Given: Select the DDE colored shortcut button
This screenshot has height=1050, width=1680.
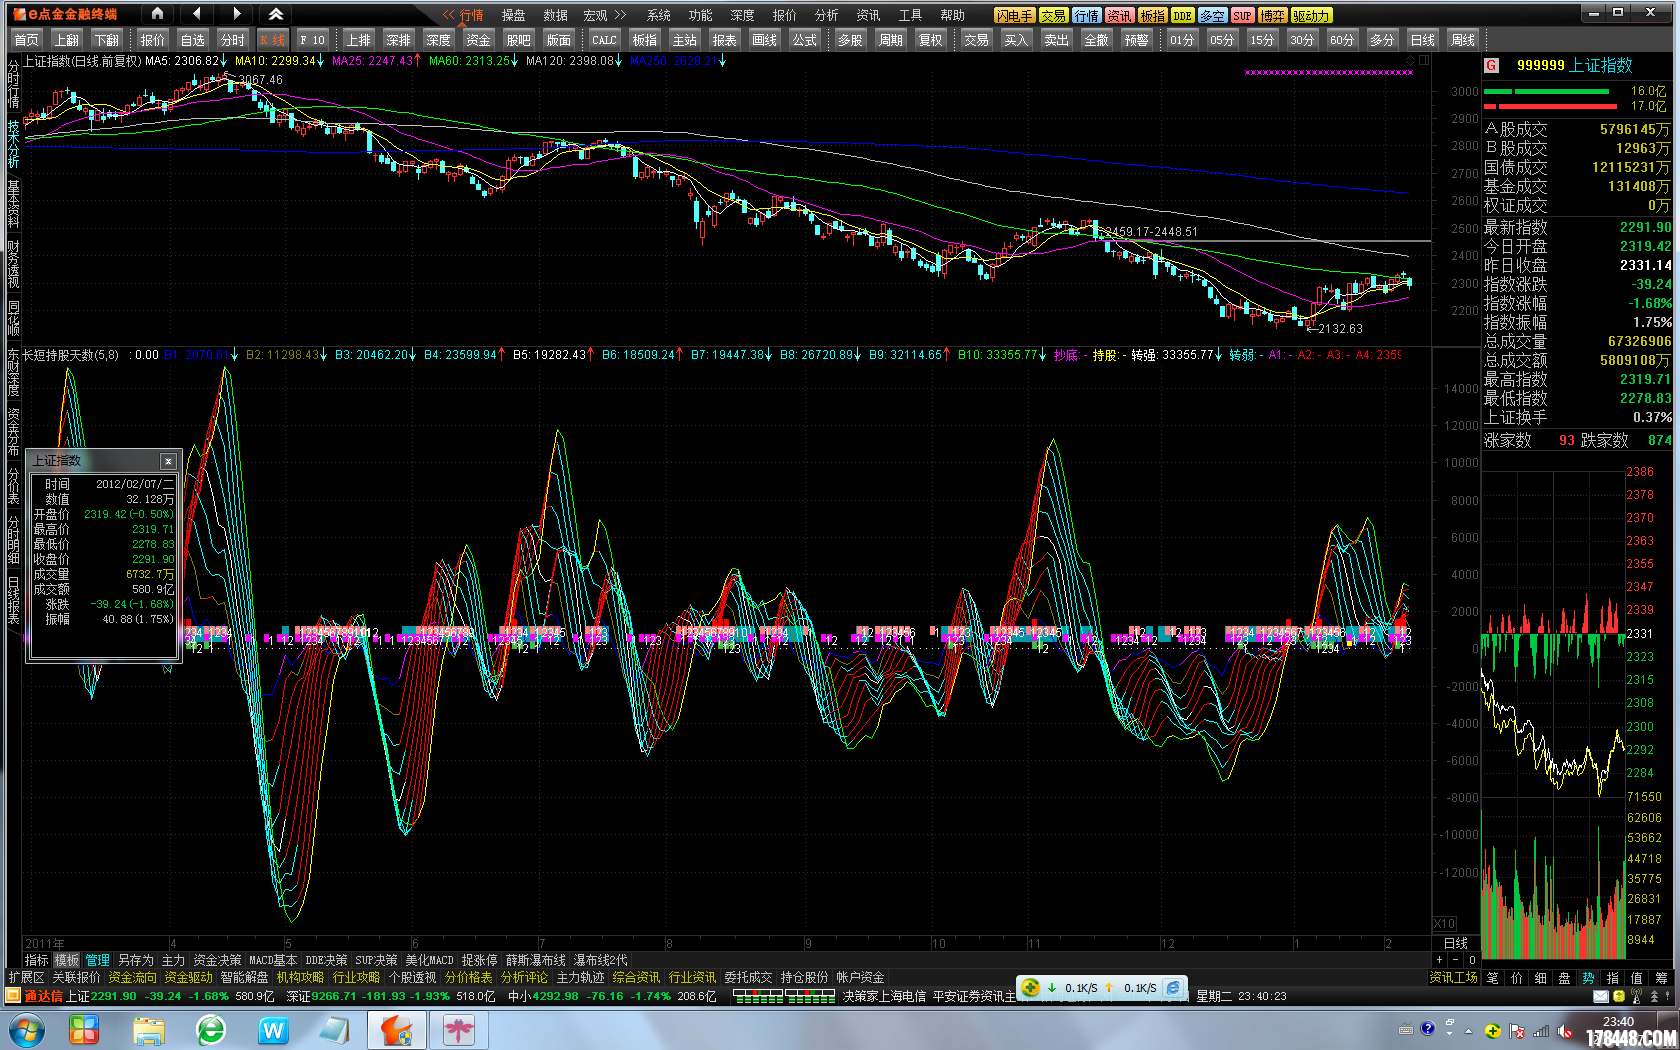Looking at the screenshot, I should click(1182, 16).
